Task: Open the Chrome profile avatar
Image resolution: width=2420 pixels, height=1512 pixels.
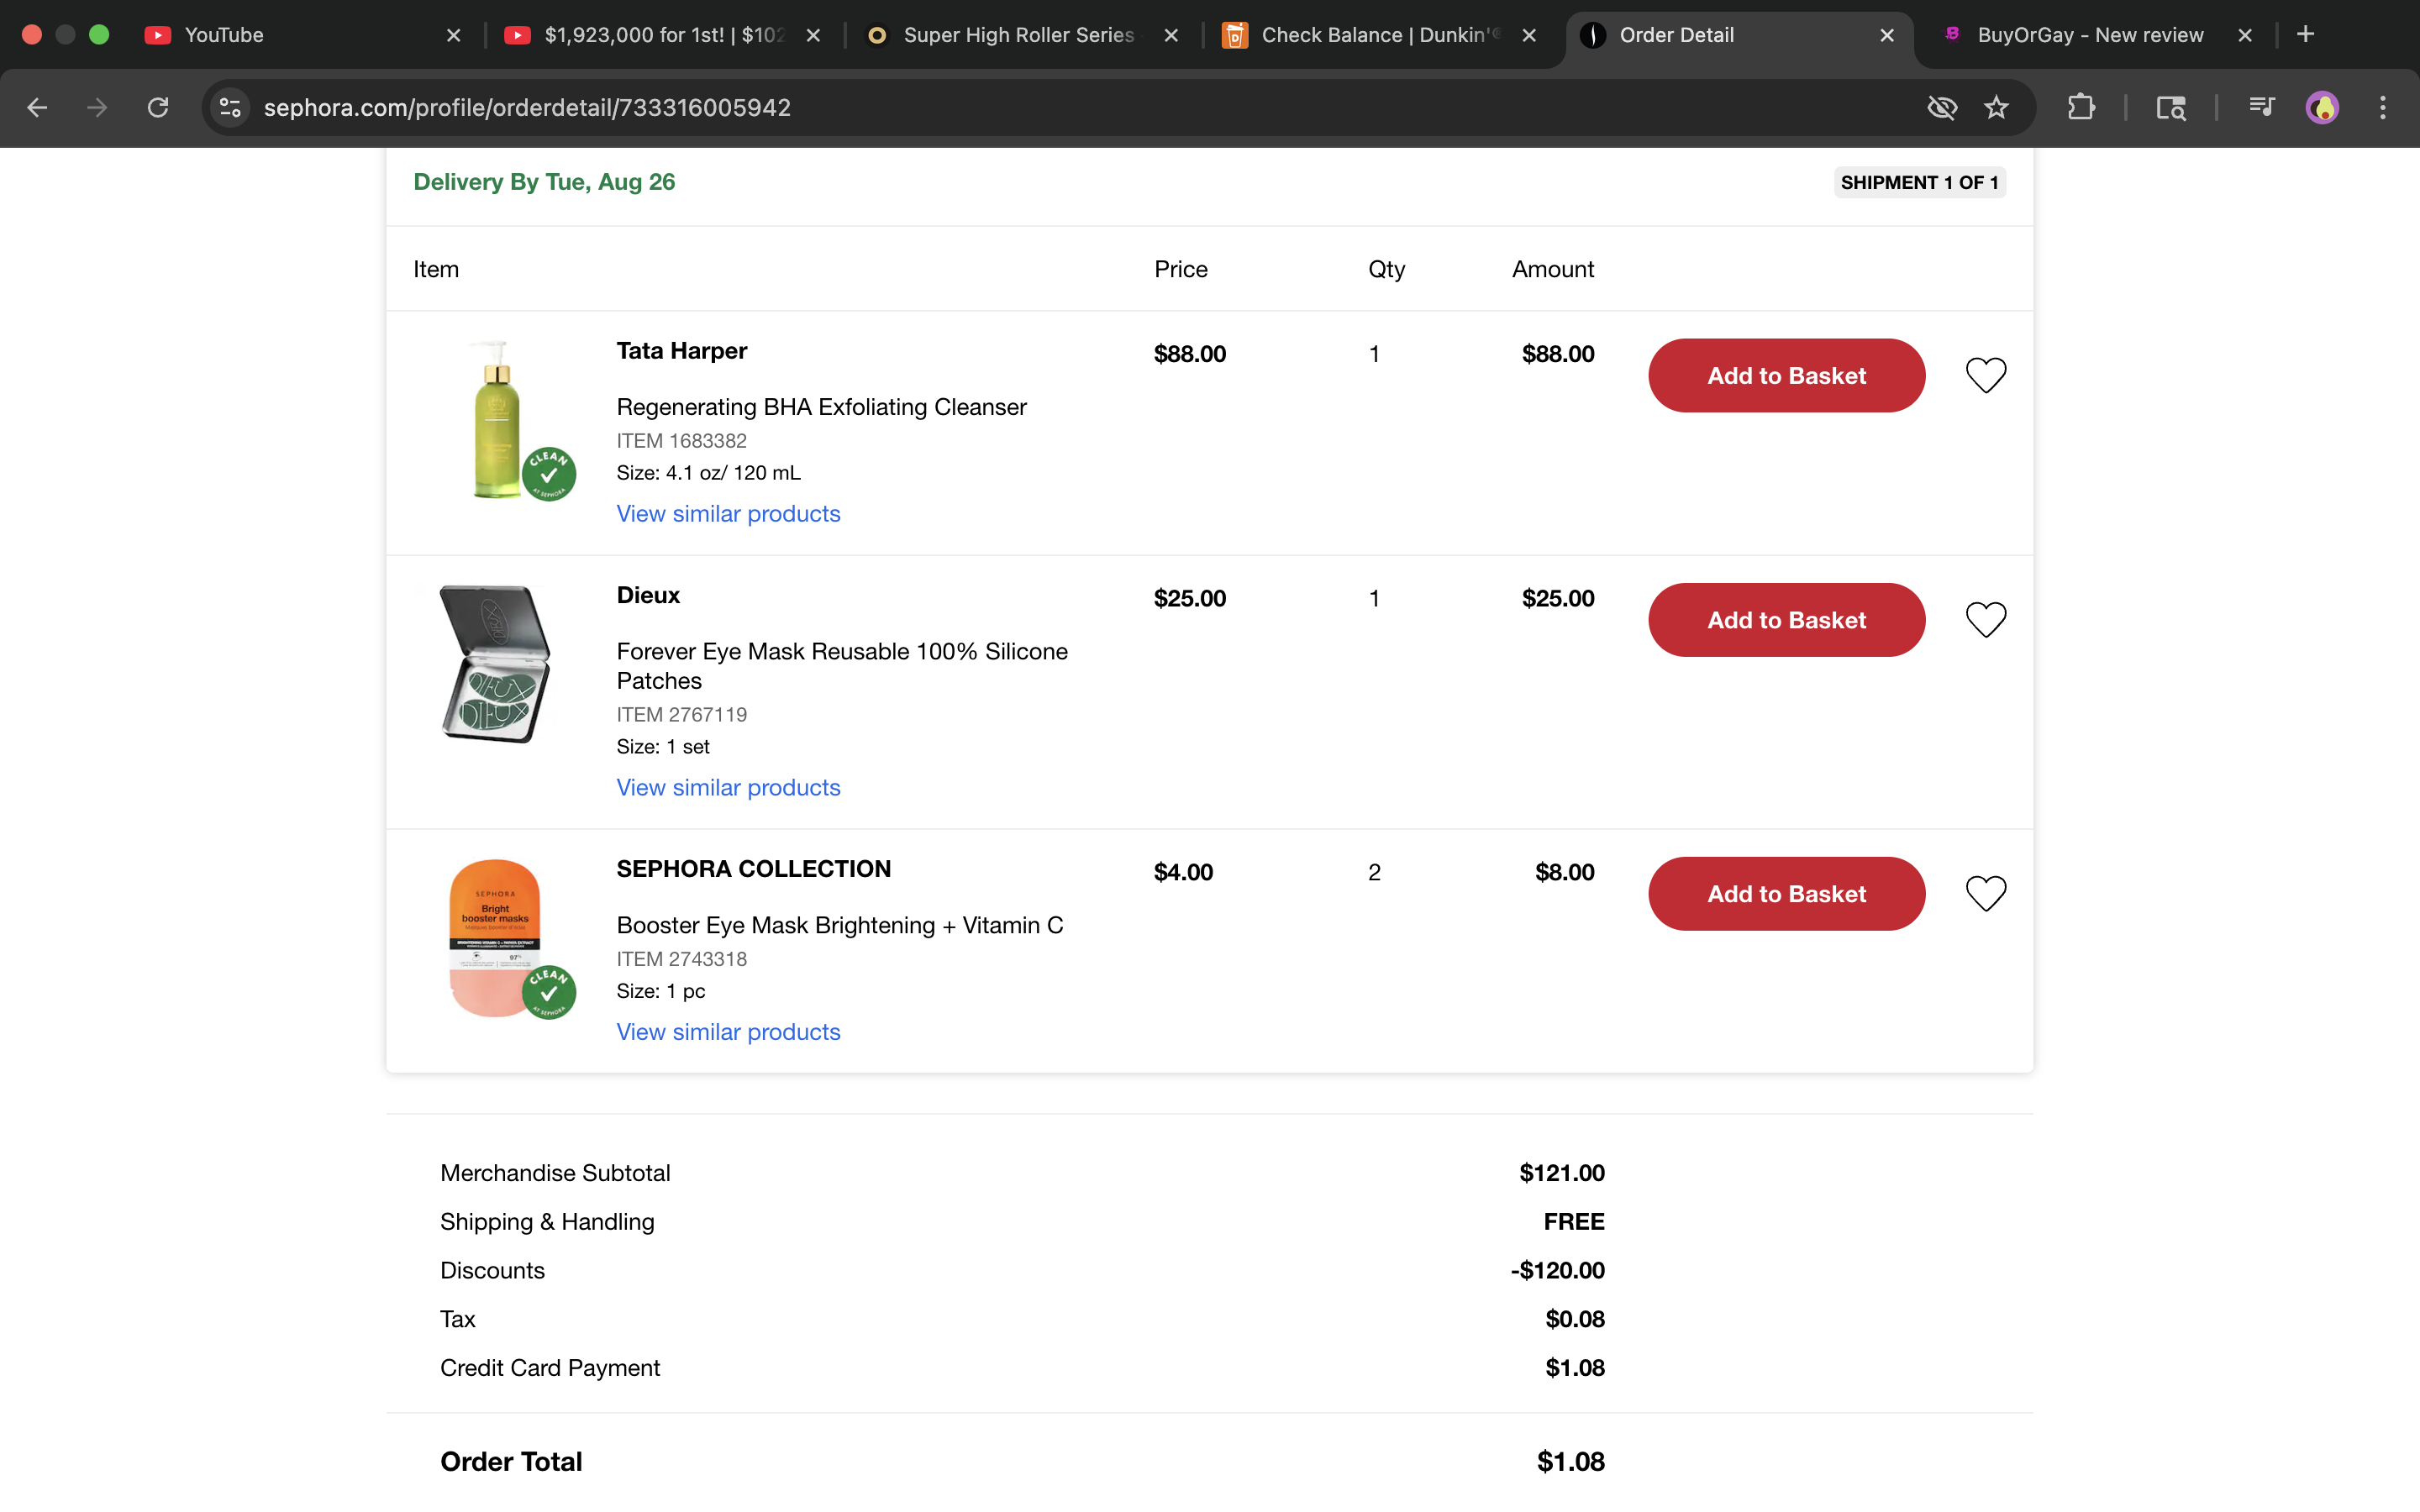Action: pyautogui.click(x=2322, y=107)
